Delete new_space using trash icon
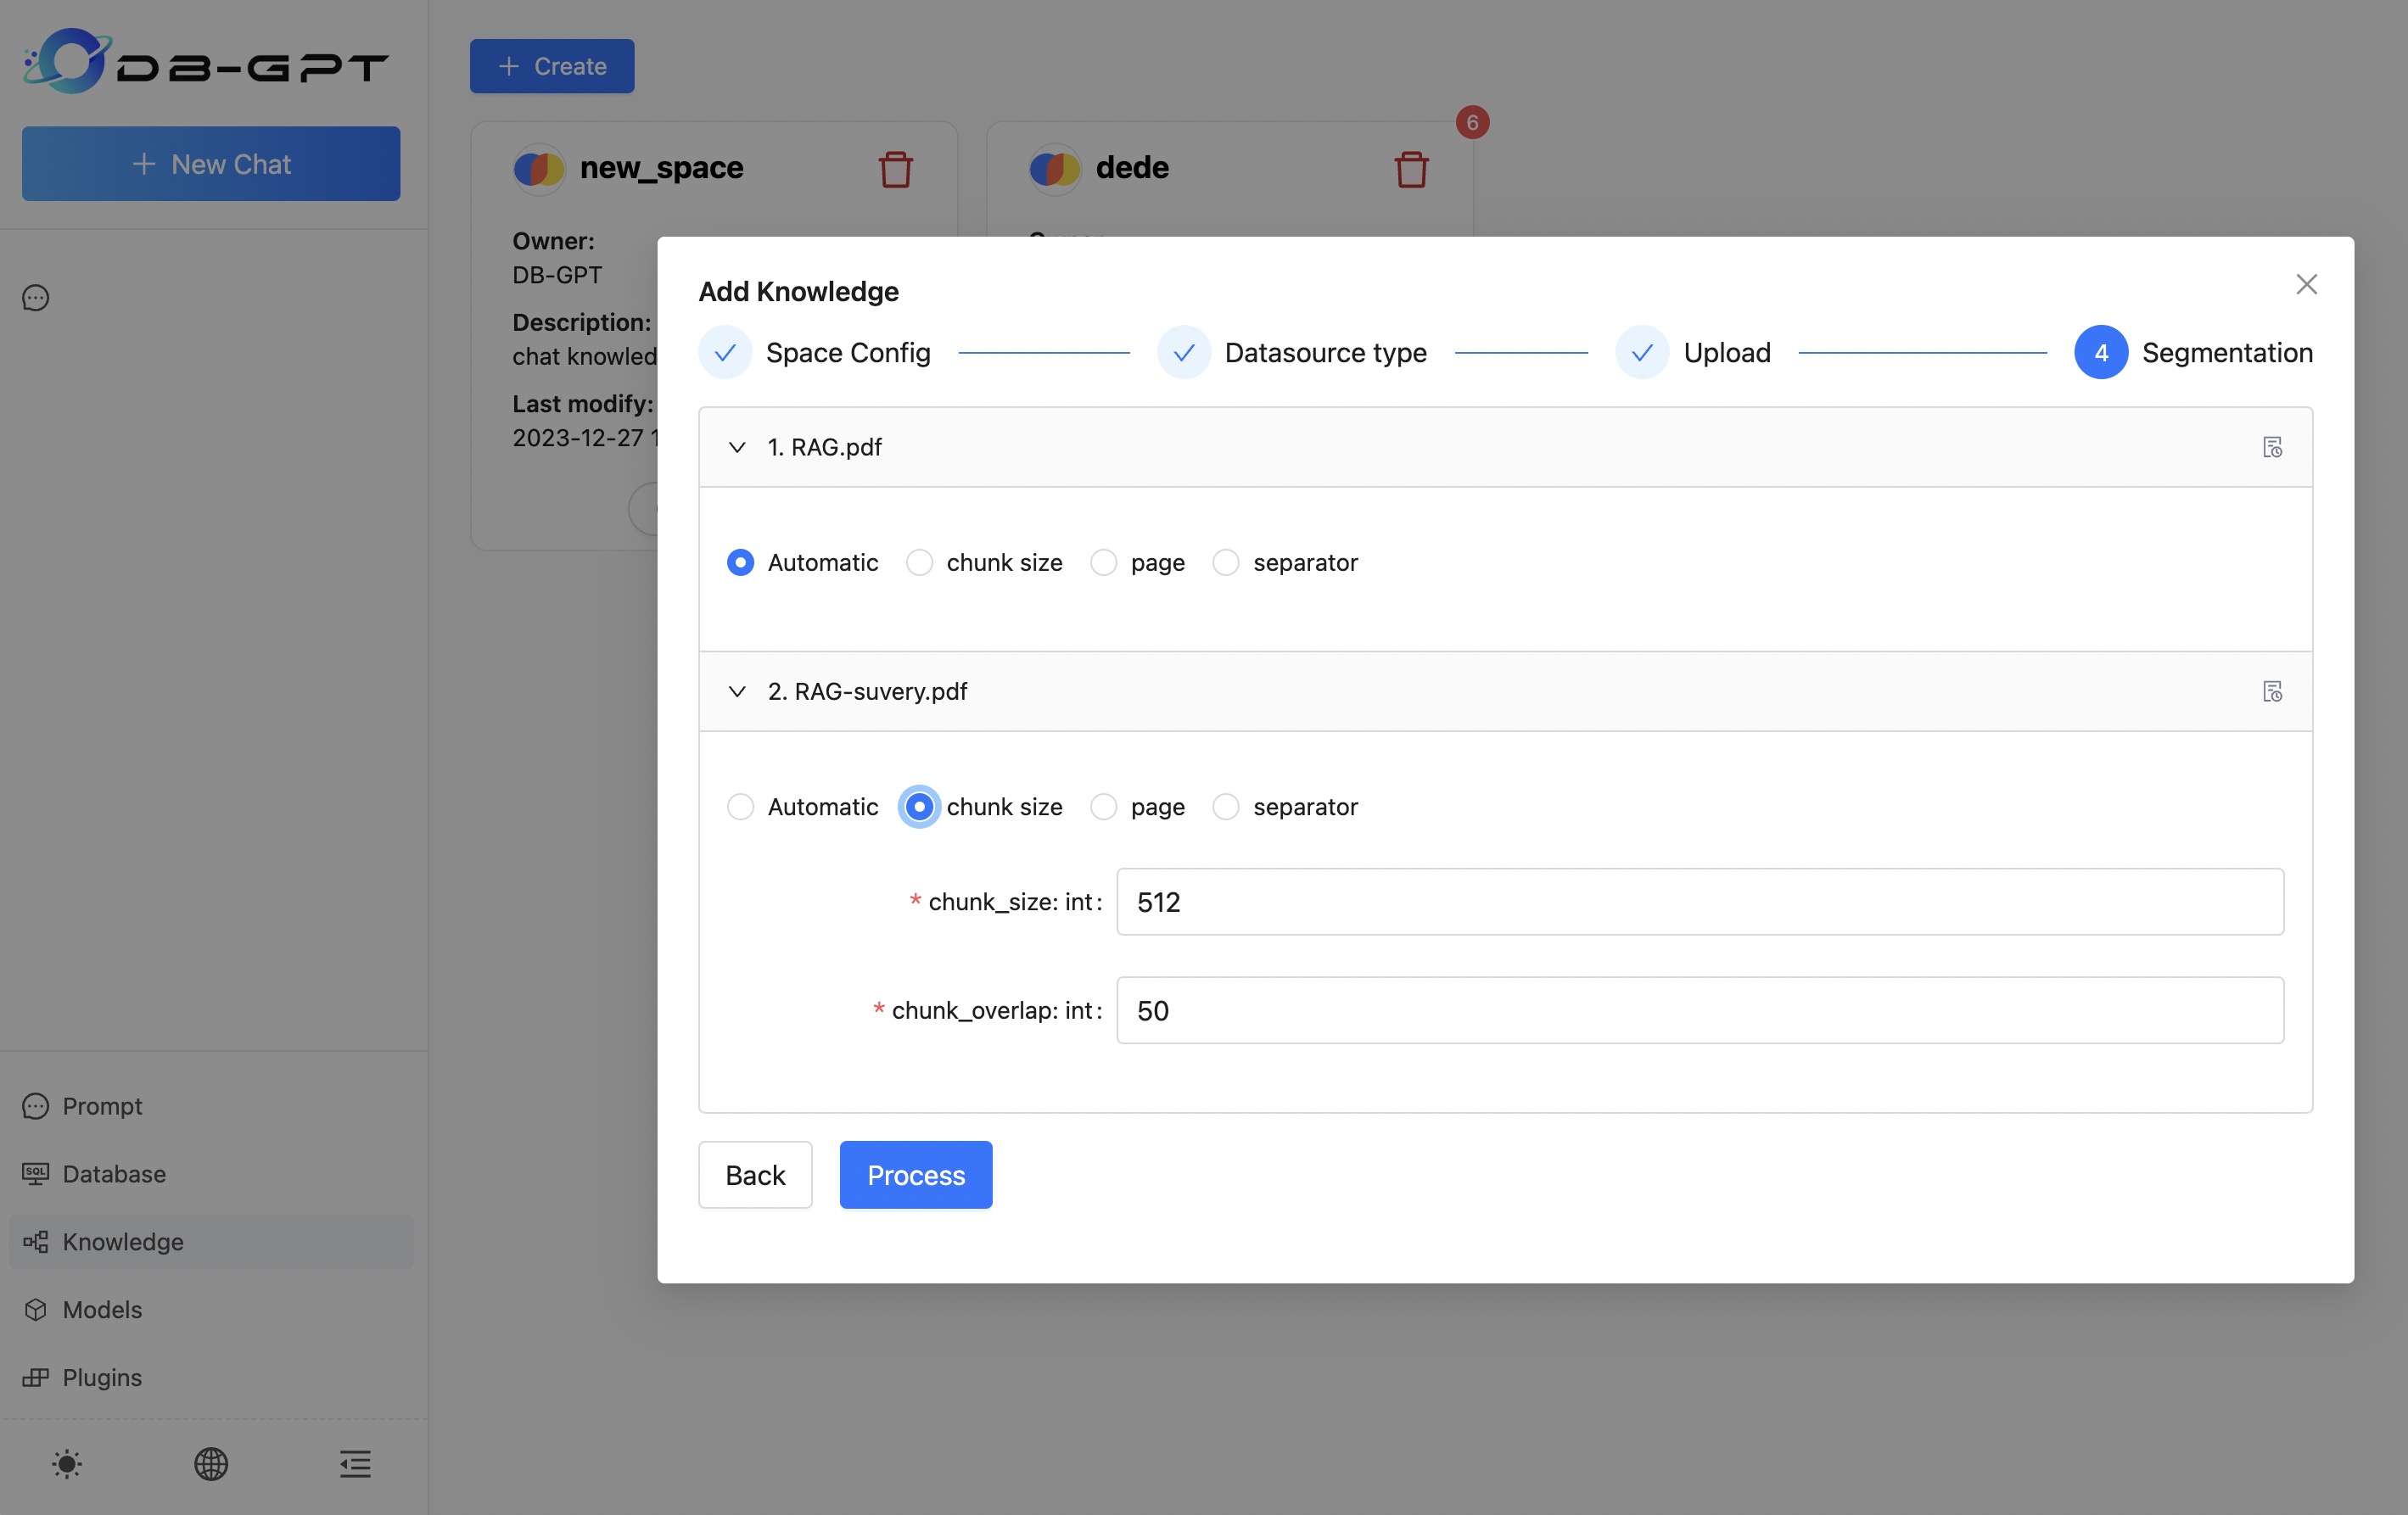The image size is (2408, 1515). (x=895, y=169)
